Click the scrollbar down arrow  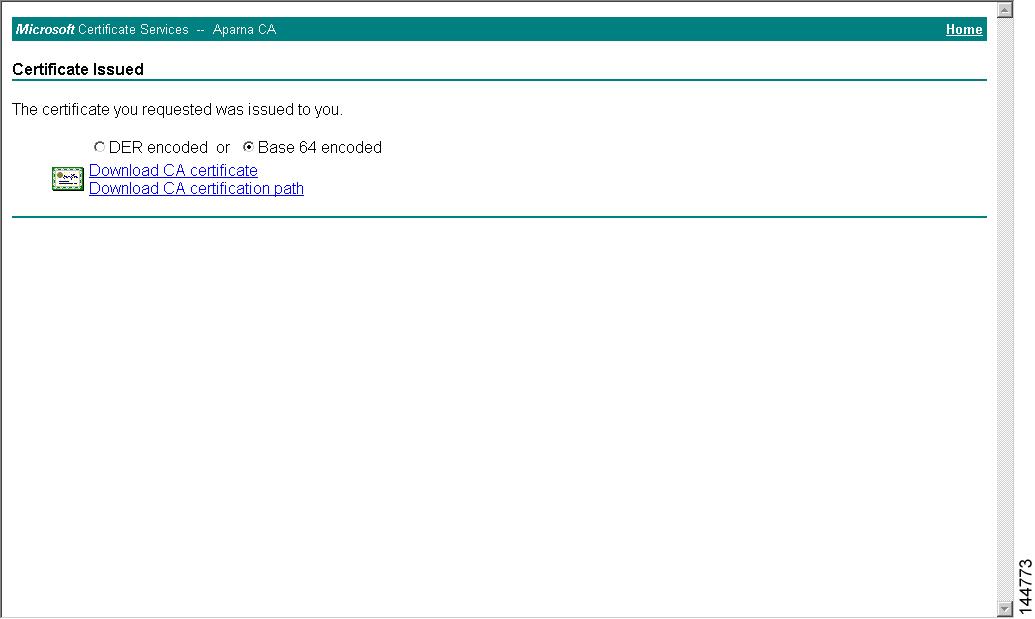[1005, 608]
